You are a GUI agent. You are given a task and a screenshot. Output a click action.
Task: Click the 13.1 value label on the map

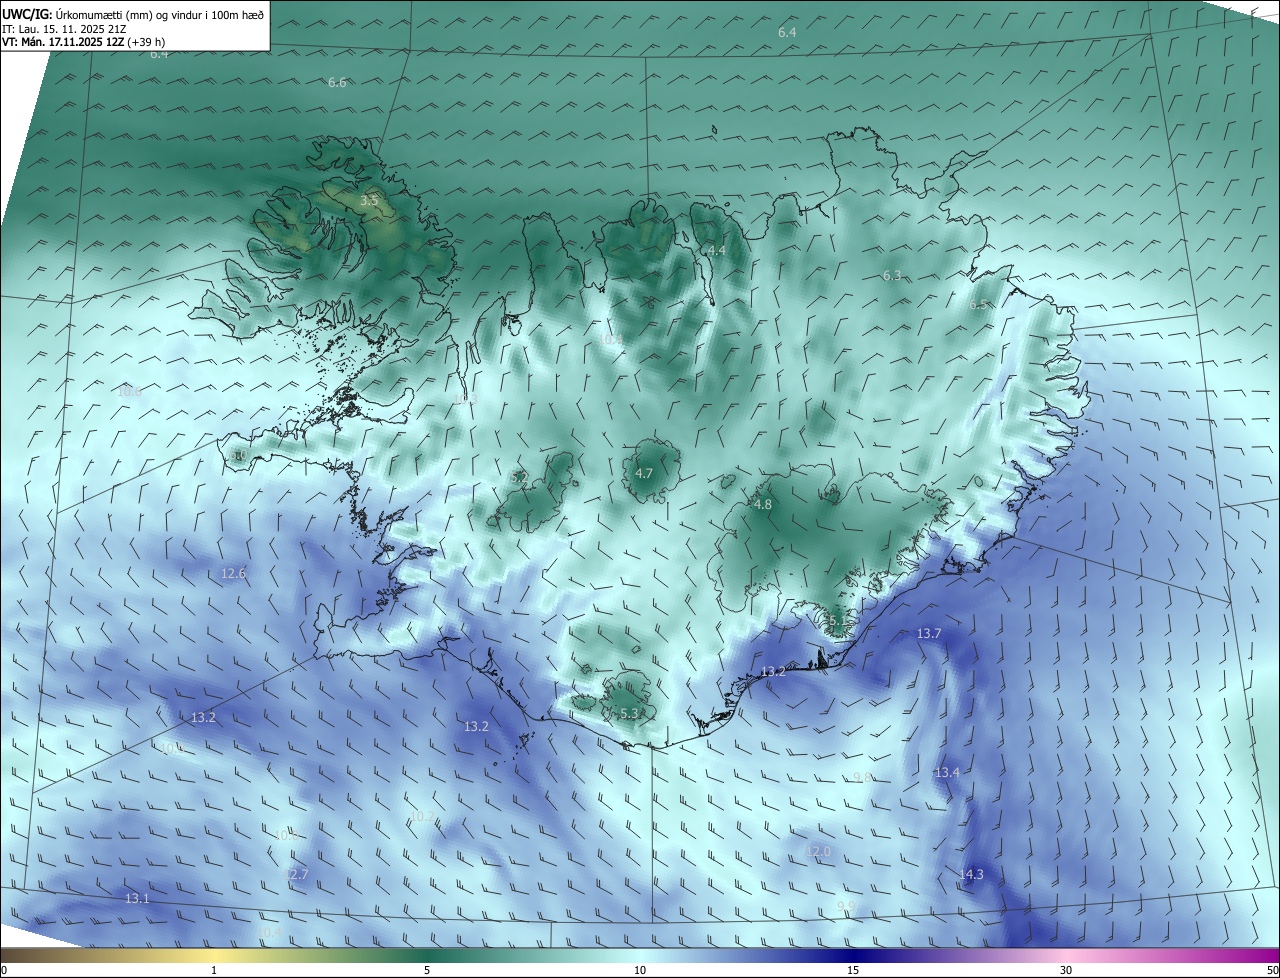click(x=137, y=898)
